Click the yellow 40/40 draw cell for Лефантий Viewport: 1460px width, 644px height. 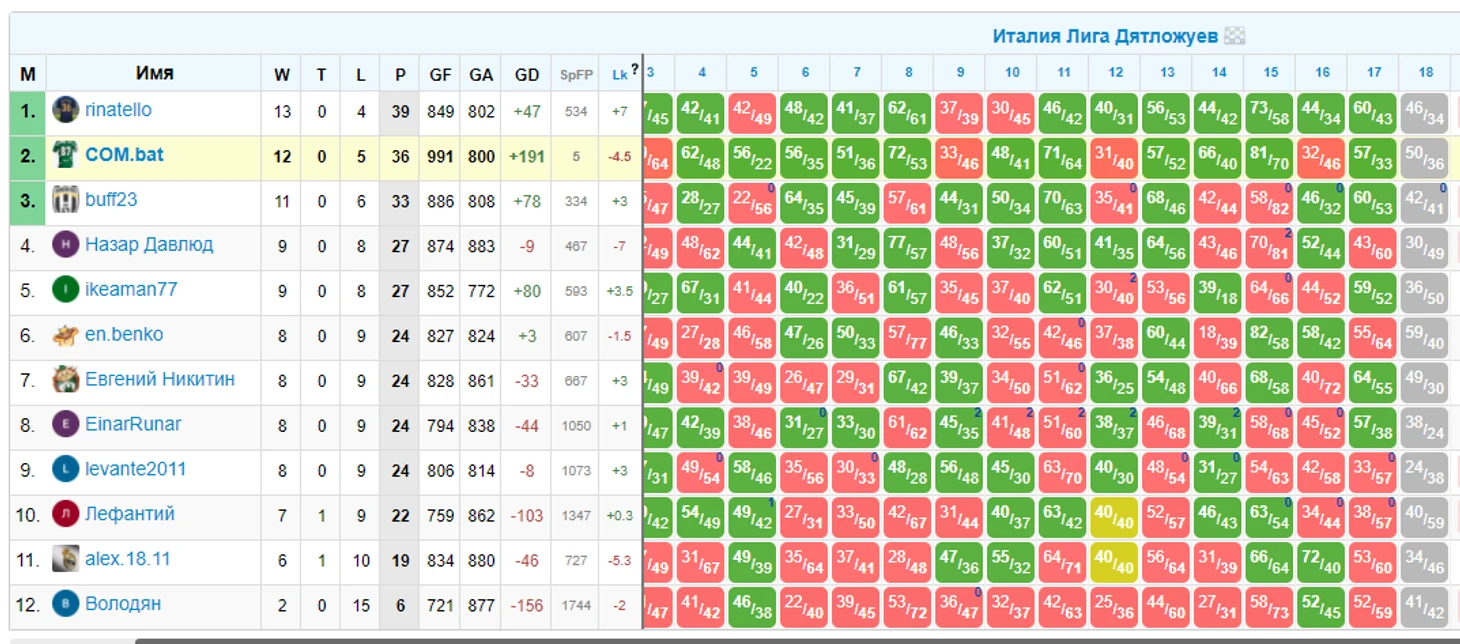point(1115,516)
